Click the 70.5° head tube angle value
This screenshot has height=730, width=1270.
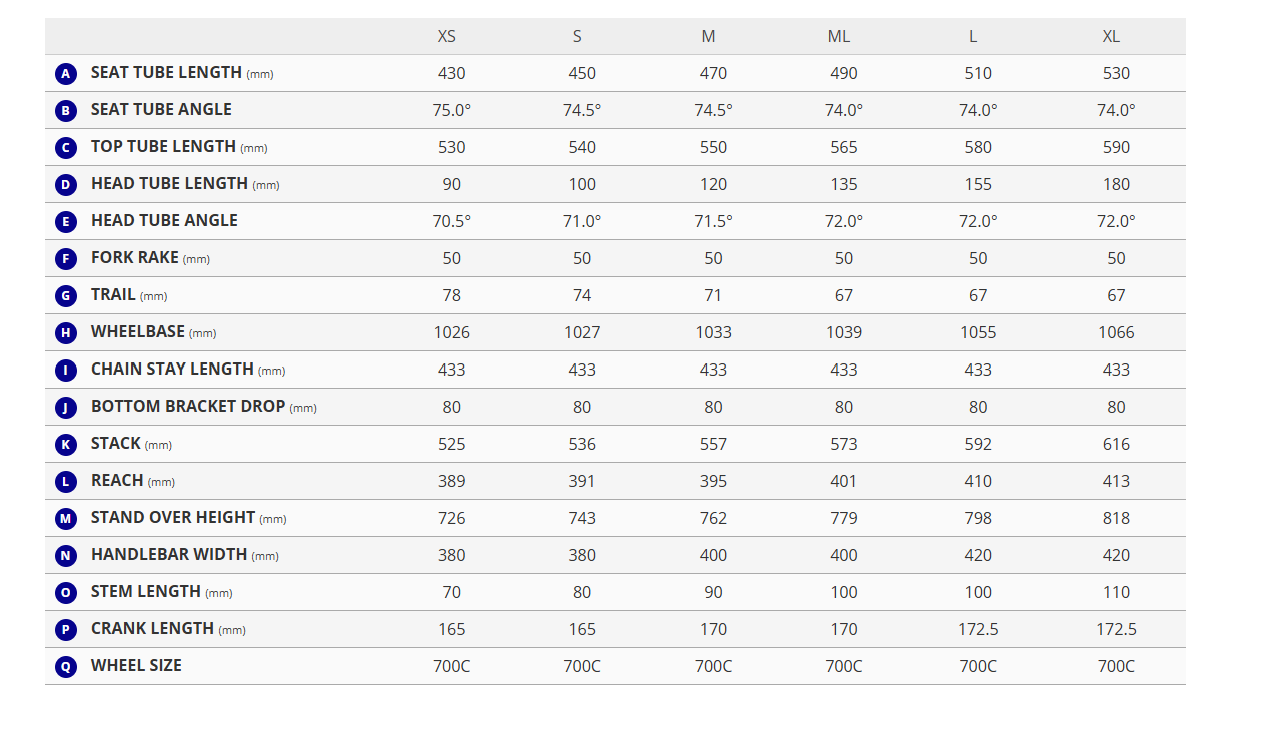click(452, 221)
